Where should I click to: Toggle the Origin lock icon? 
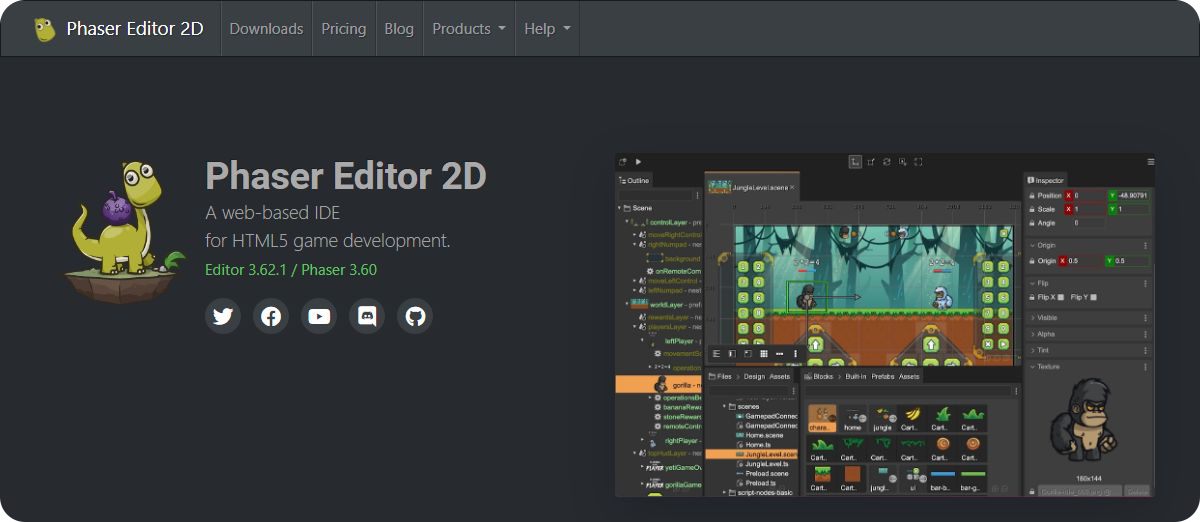tap(1031, 261)
